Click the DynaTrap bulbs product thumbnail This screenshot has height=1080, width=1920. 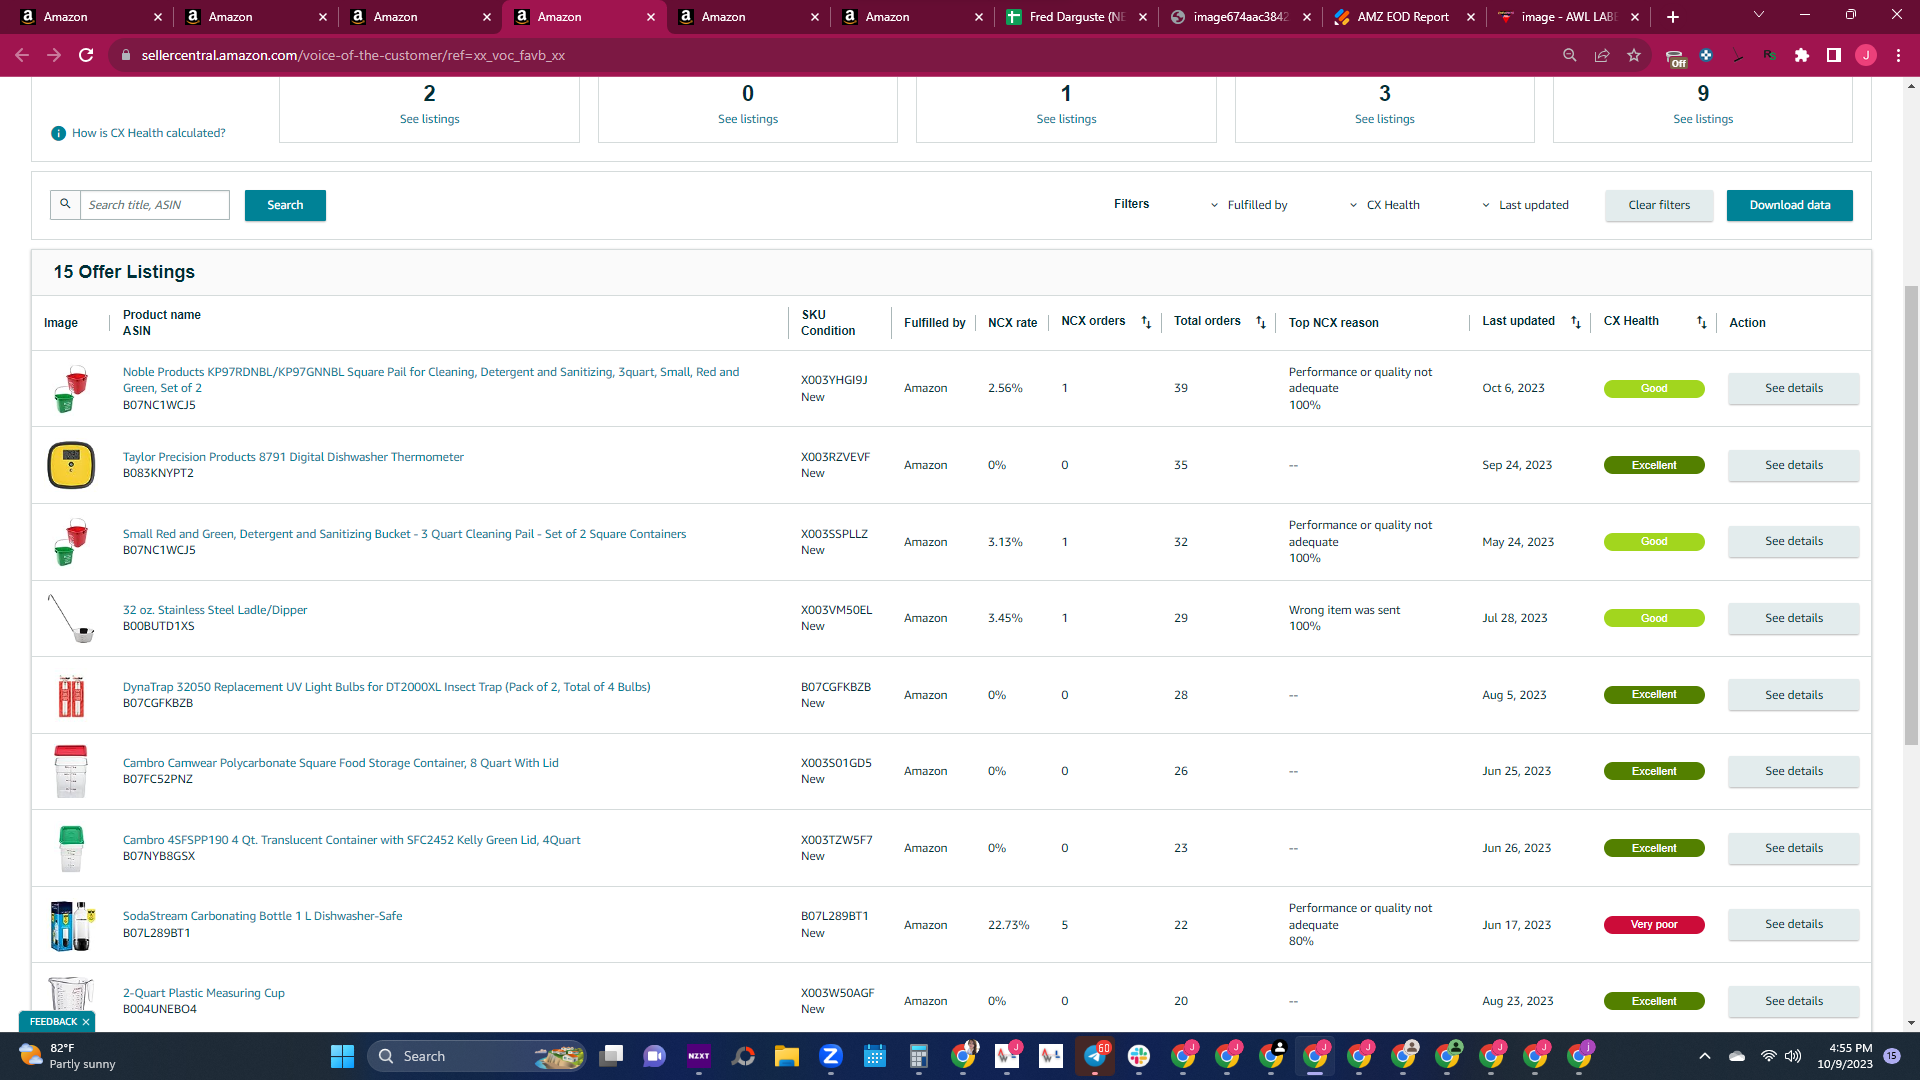click(71, 695)
